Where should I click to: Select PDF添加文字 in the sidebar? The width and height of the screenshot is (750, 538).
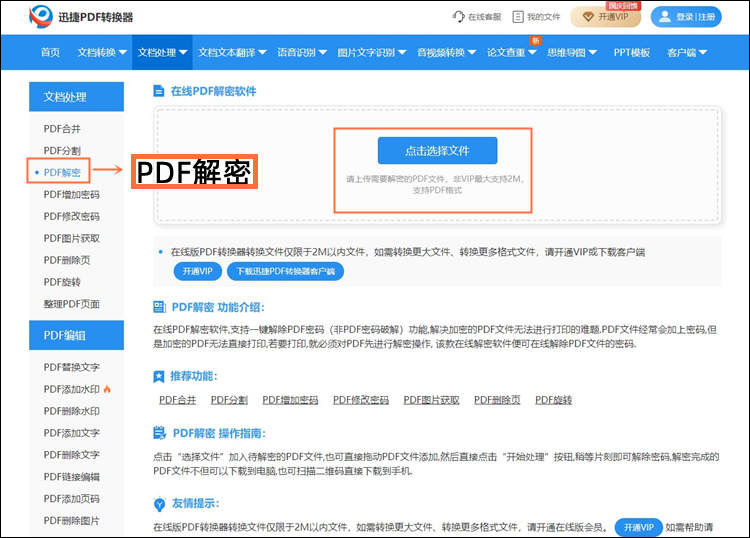(x=72, y=433)
